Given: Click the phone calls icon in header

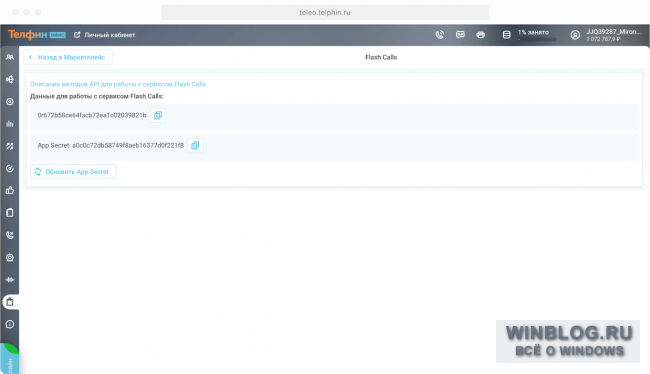Looking at the screenshot, I should pyautogui.click(x=440, y=35).
